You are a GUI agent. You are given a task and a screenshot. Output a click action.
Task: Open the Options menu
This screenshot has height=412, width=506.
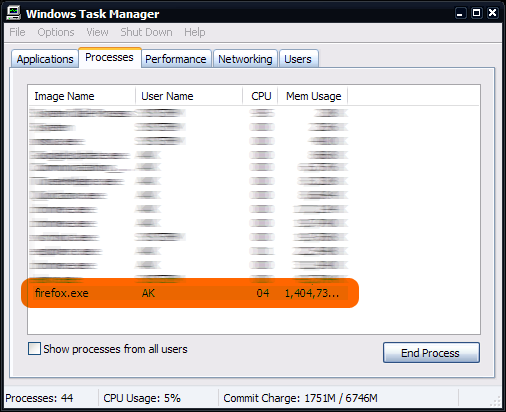coord(56,32)
